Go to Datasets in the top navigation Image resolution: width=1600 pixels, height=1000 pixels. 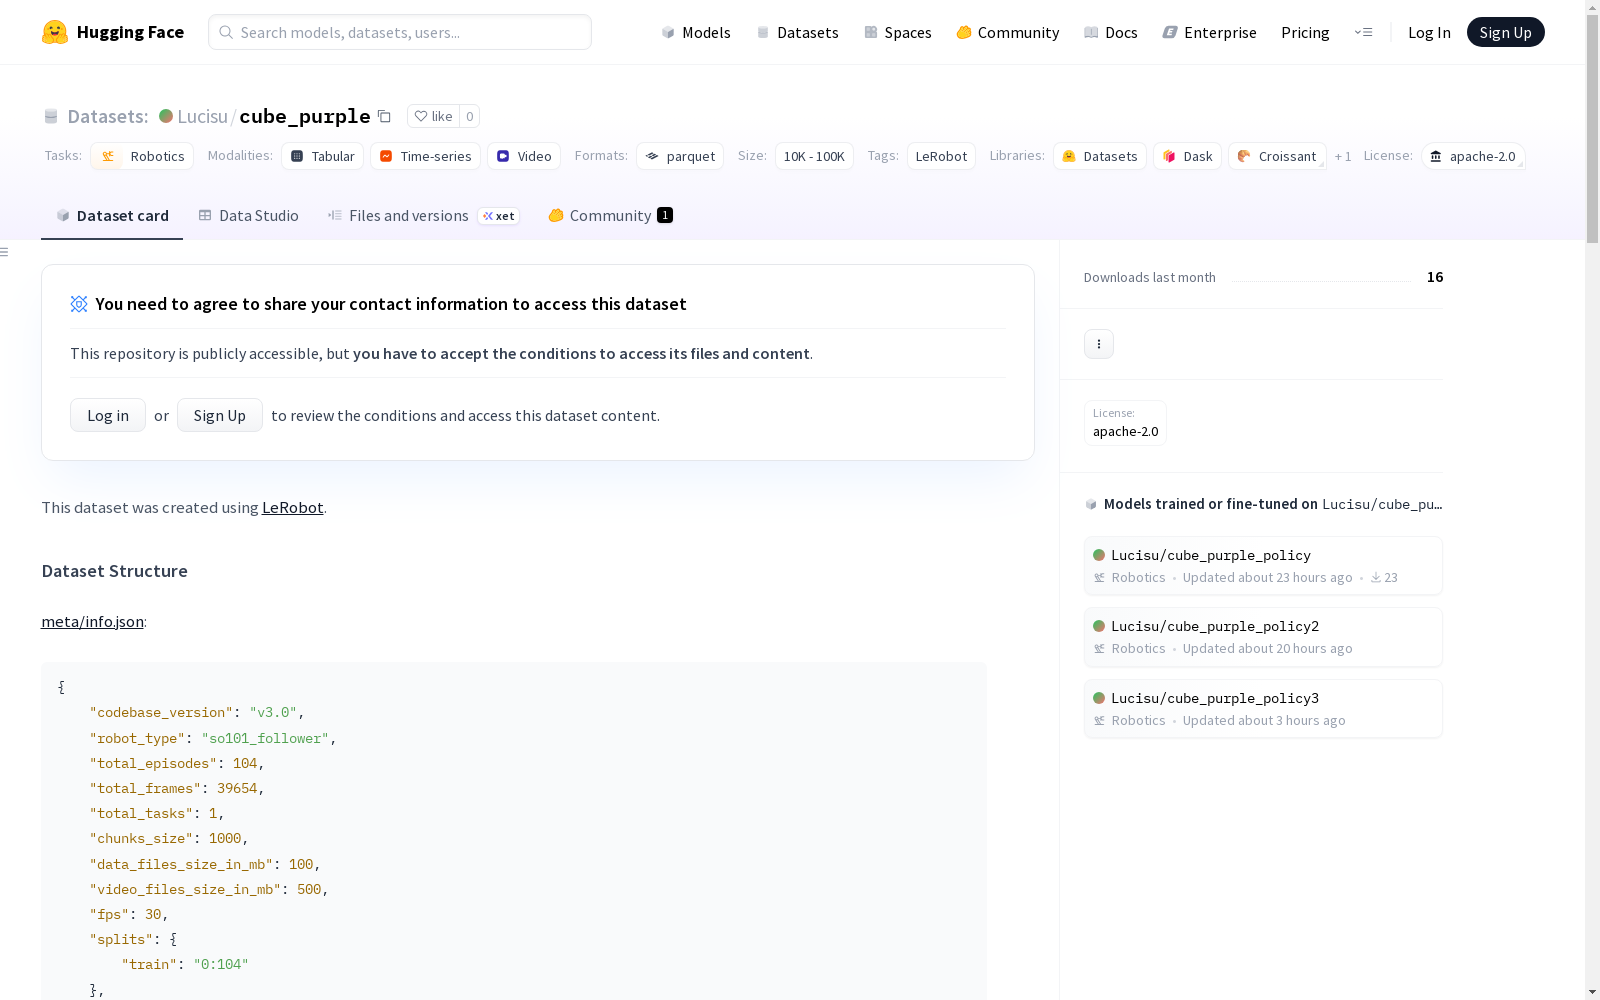click(x=797, y=32)
